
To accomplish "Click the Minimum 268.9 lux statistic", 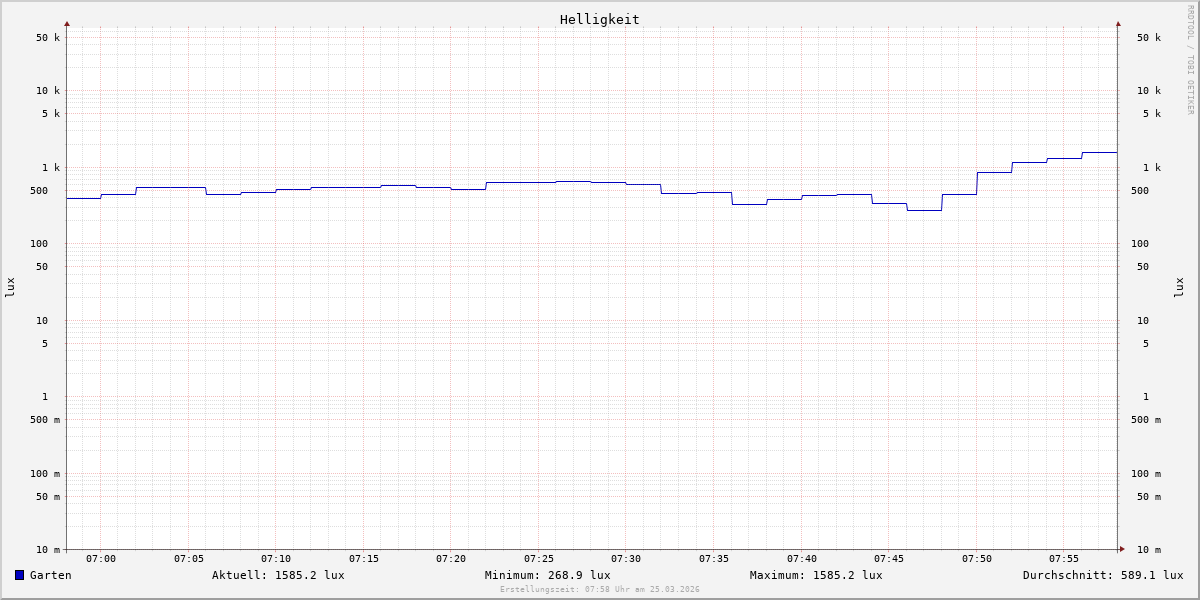I will pos(547,575).
